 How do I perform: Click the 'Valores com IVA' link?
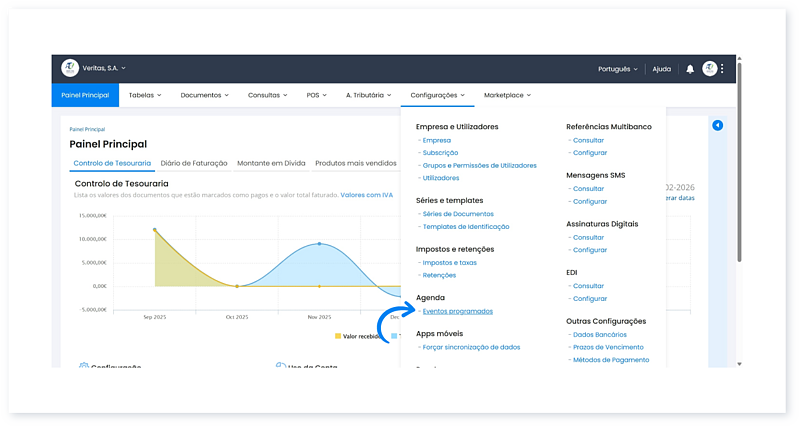[x=365, y=195]
